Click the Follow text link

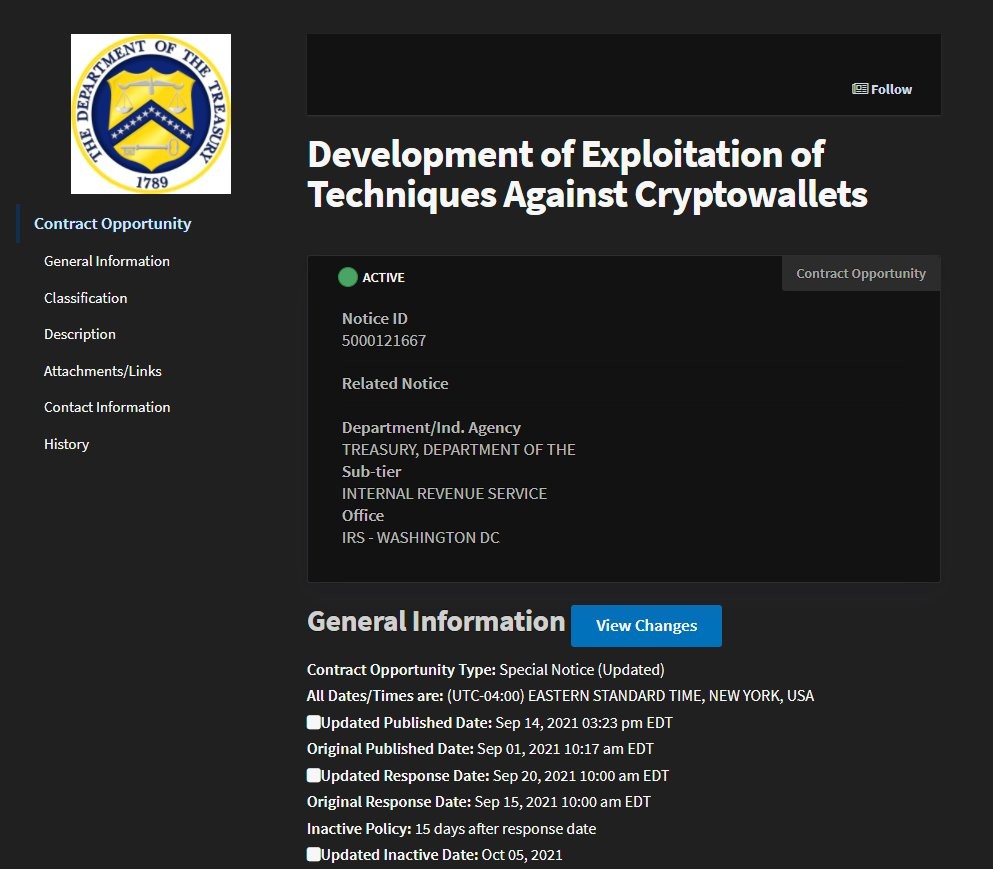pos(891,89)
